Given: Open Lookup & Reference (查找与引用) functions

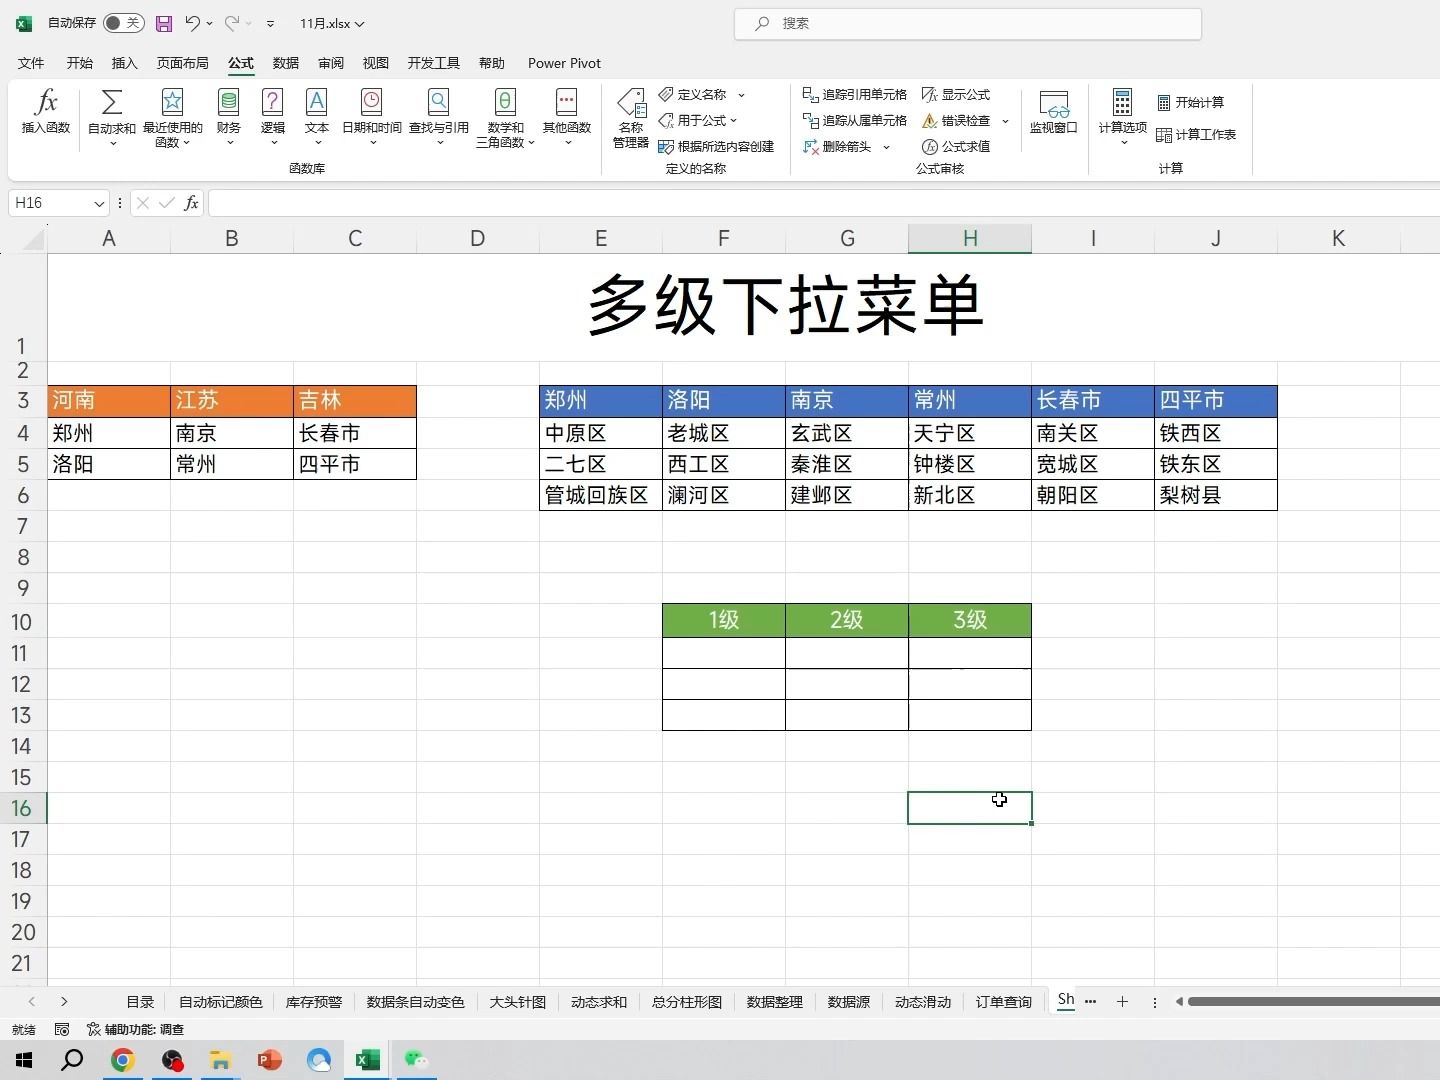Looking at the screenshot, I should tap(439, 117).
